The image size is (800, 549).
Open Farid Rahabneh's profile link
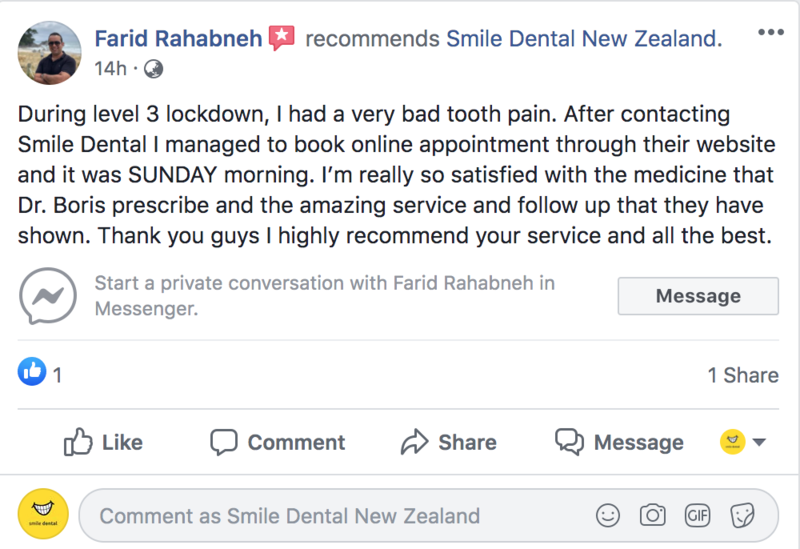[x=178, y=39]
